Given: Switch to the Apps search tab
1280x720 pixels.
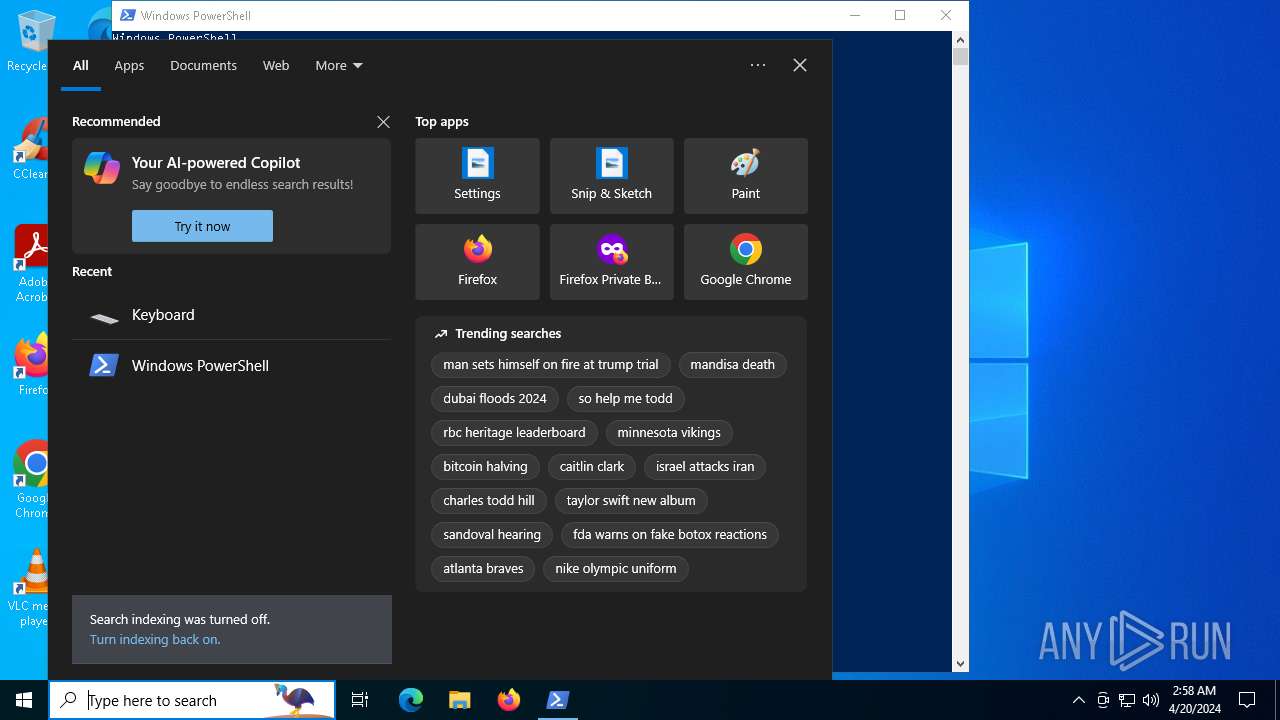Looking at the screenshot, I should (x=129, y=65).
